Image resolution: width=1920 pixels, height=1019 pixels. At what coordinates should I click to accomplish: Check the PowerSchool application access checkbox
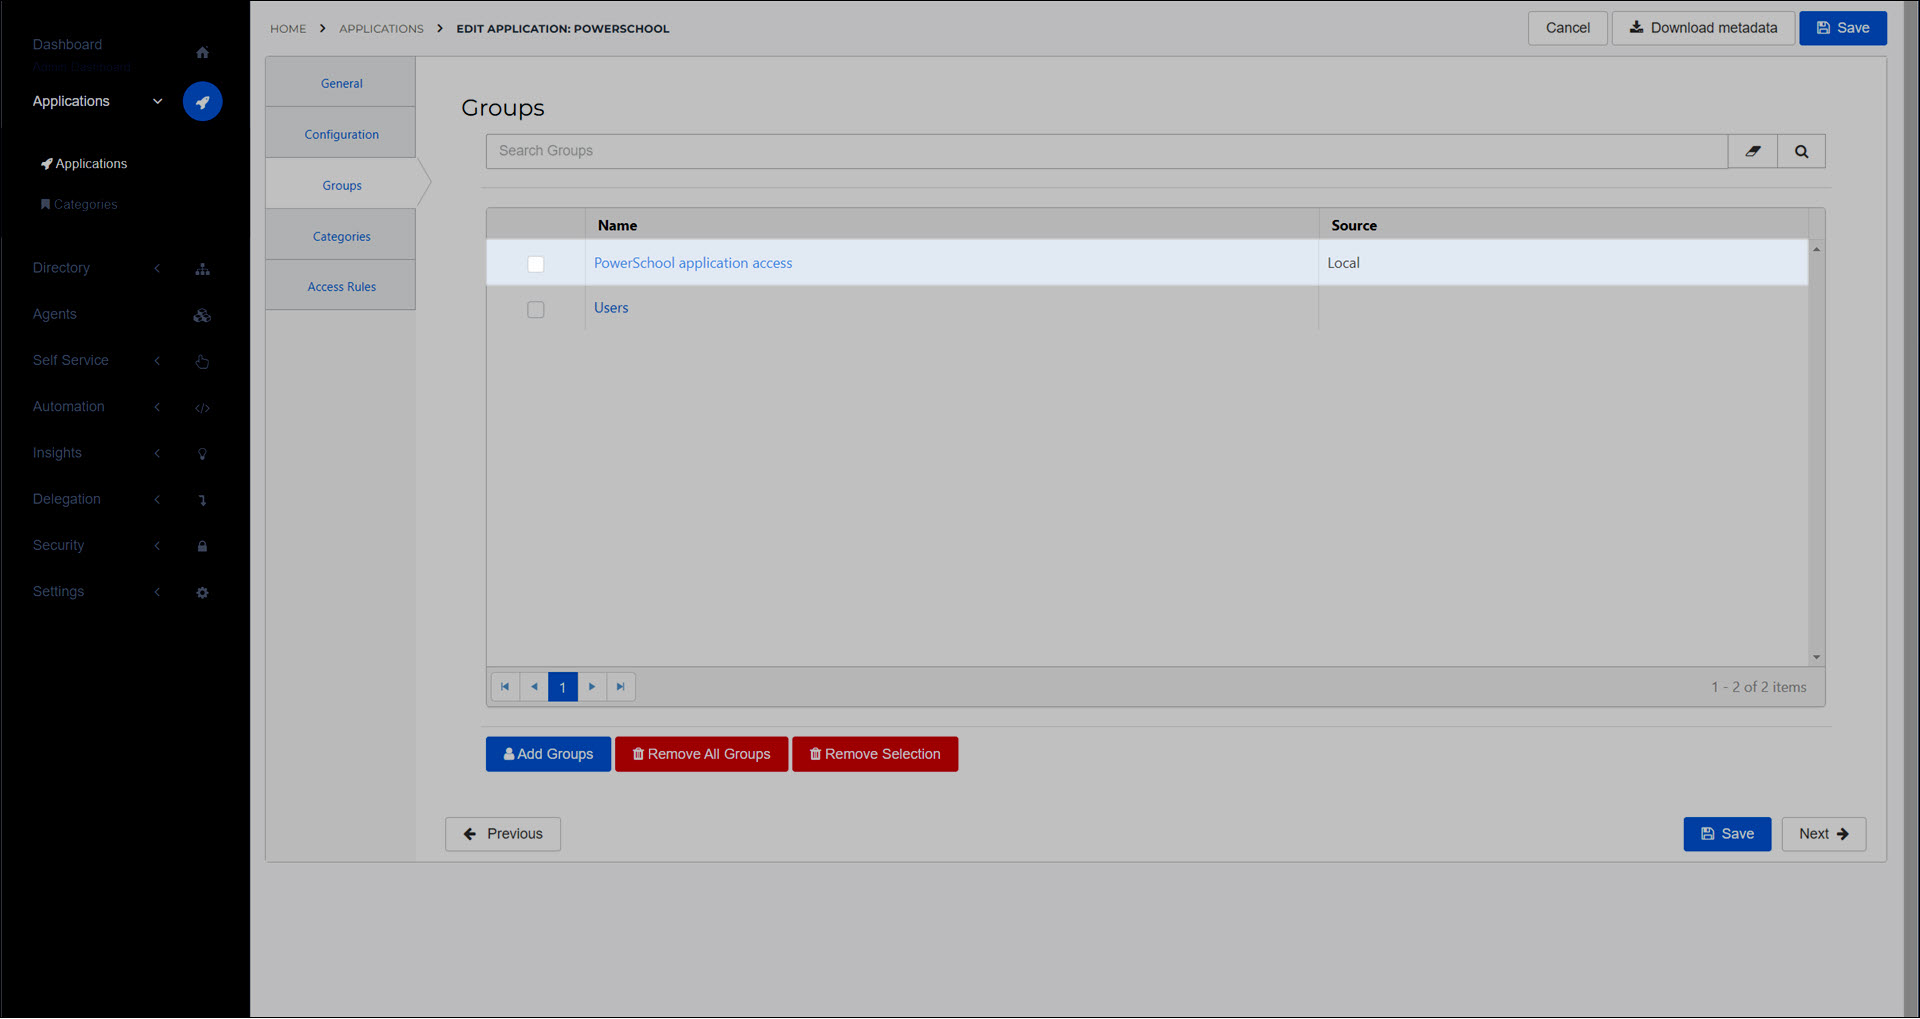tap(536, 264)
